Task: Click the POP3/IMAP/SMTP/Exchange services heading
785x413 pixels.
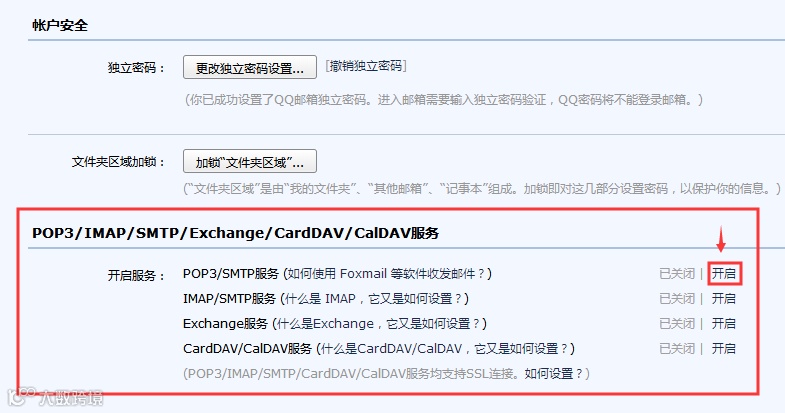Action: pos(235,233)
